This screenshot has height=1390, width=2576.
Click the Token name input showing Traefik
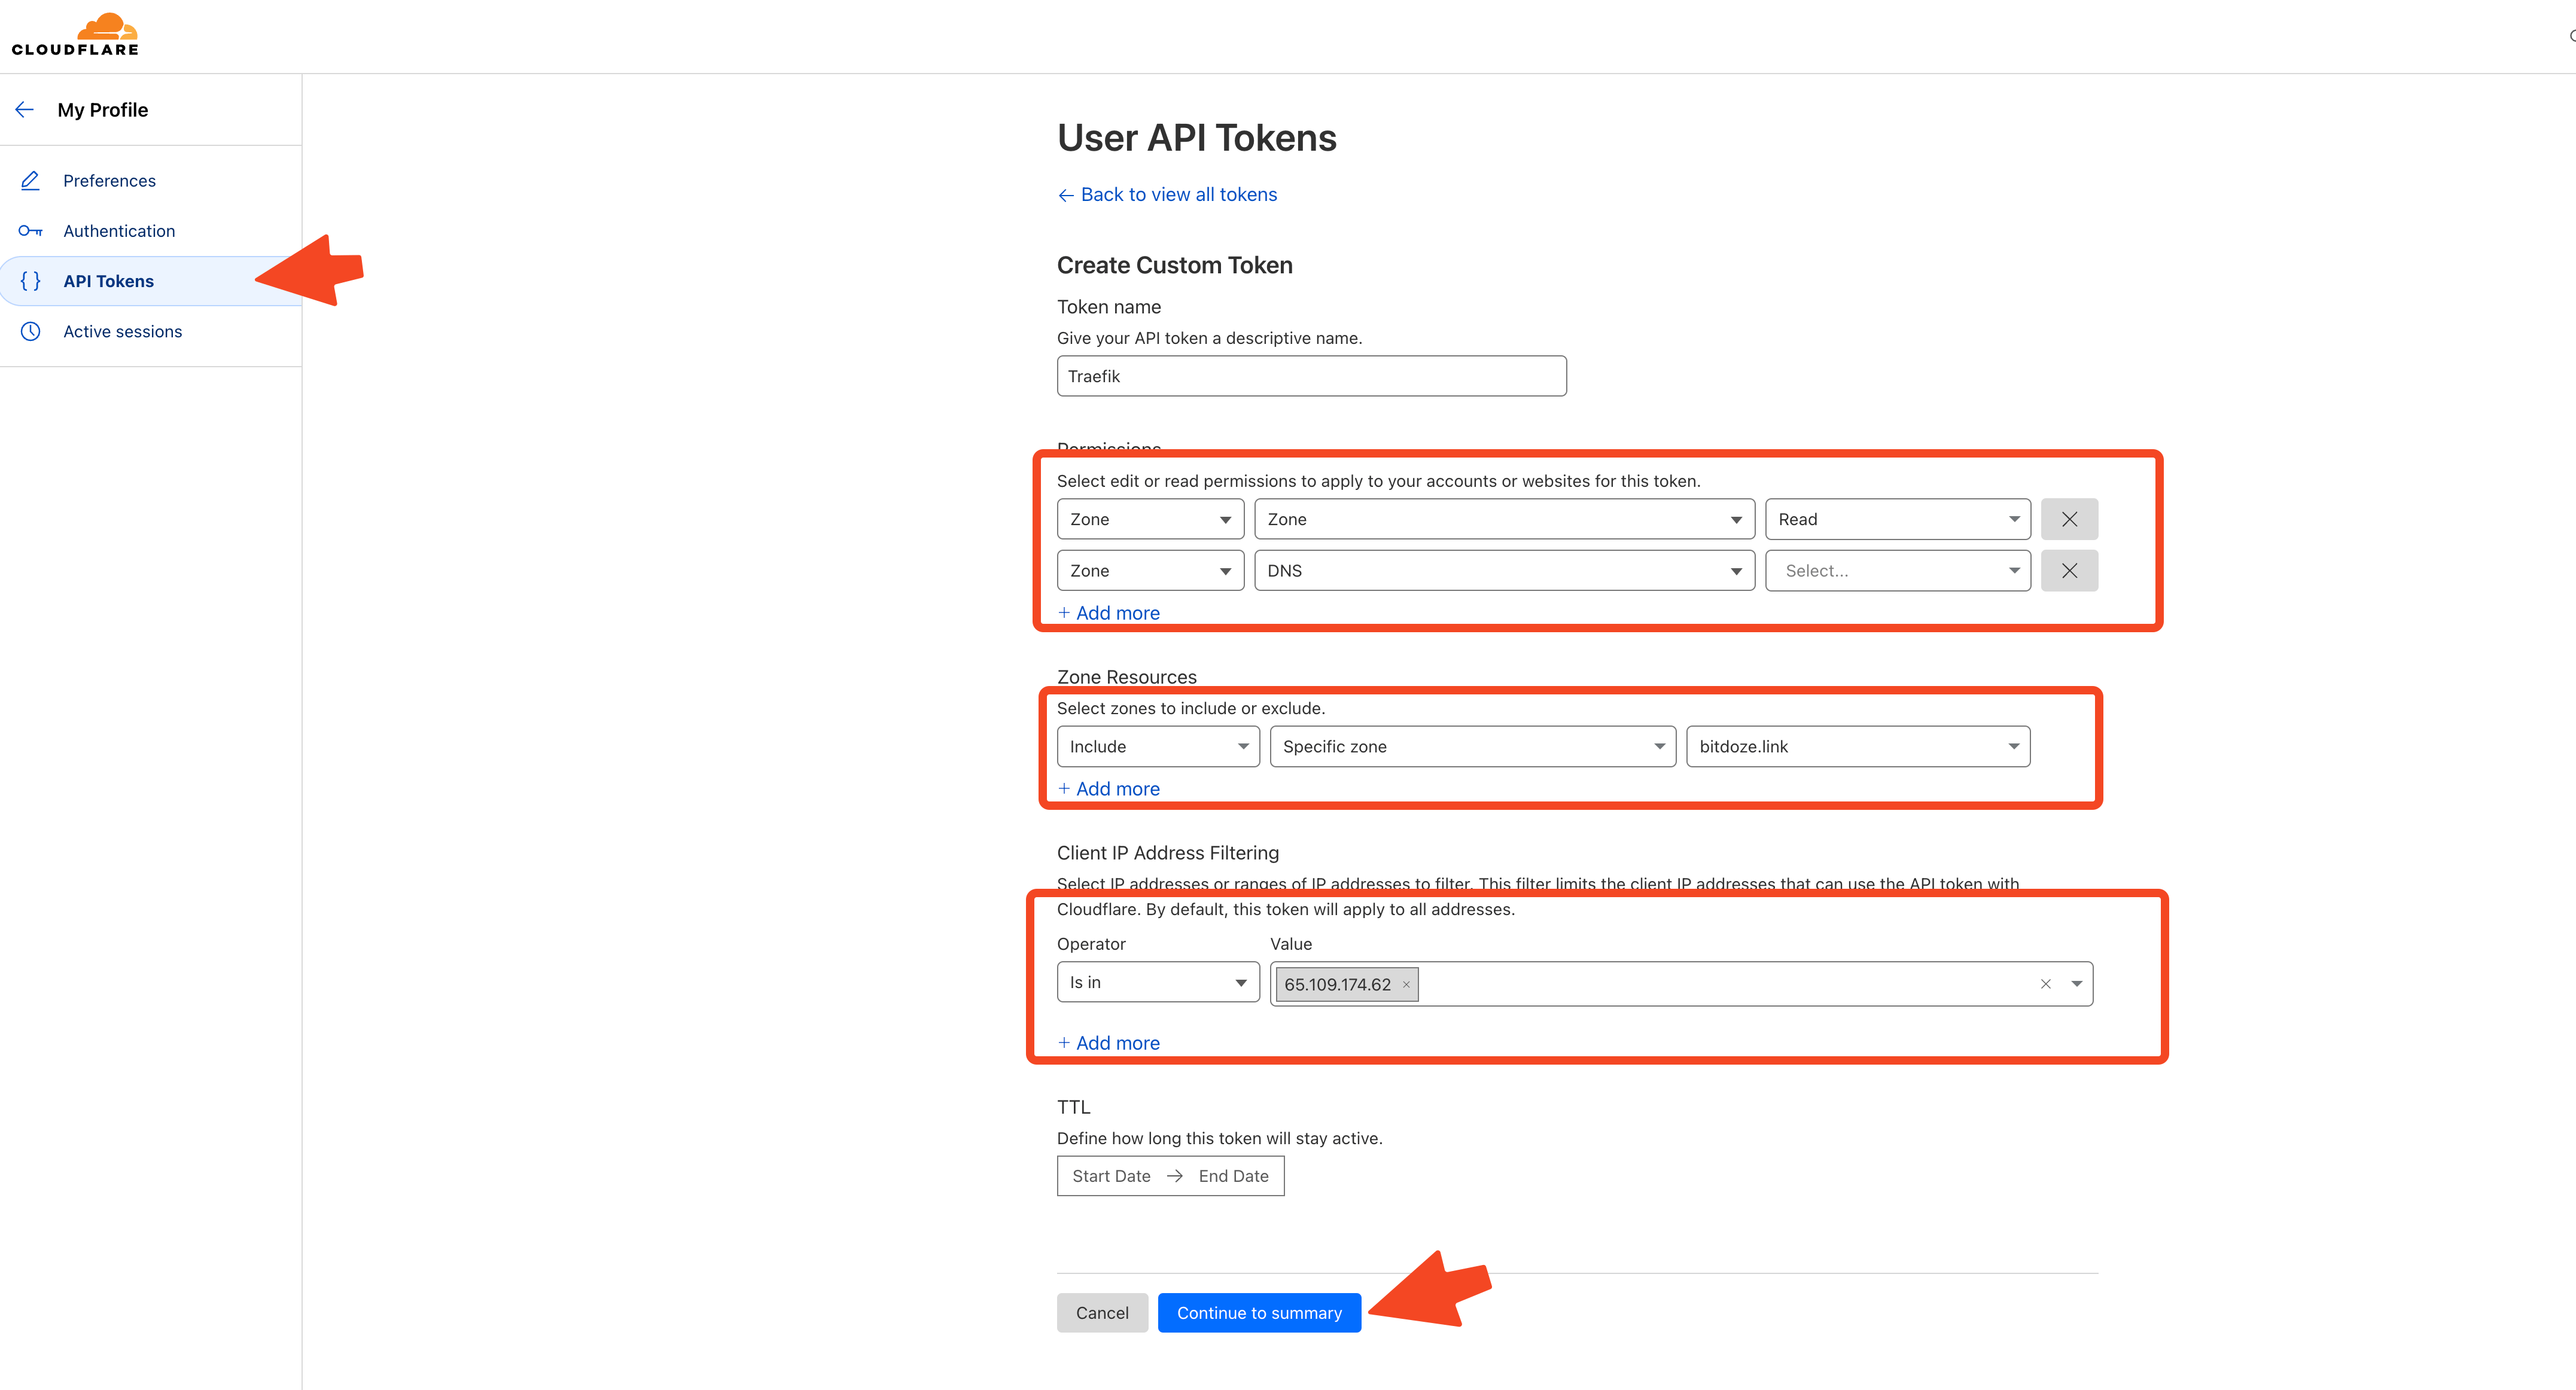pos(1311,376)
